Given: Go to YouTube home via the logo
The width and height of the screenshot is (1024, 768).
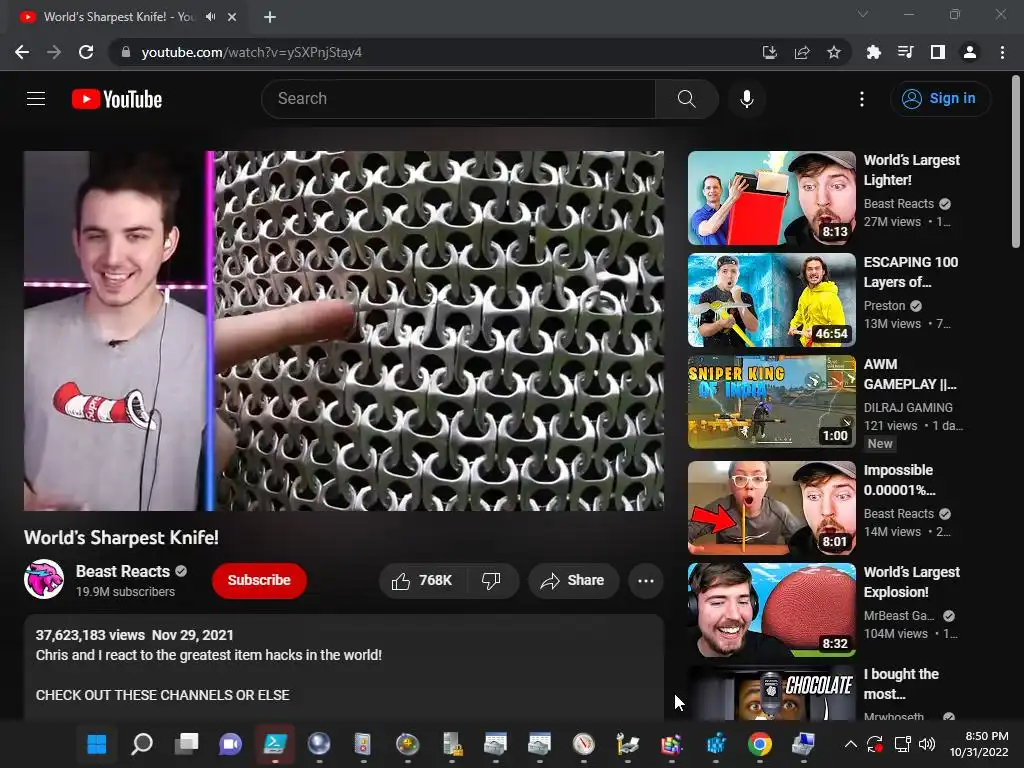Looking at the screenshot, I should 117,99.
